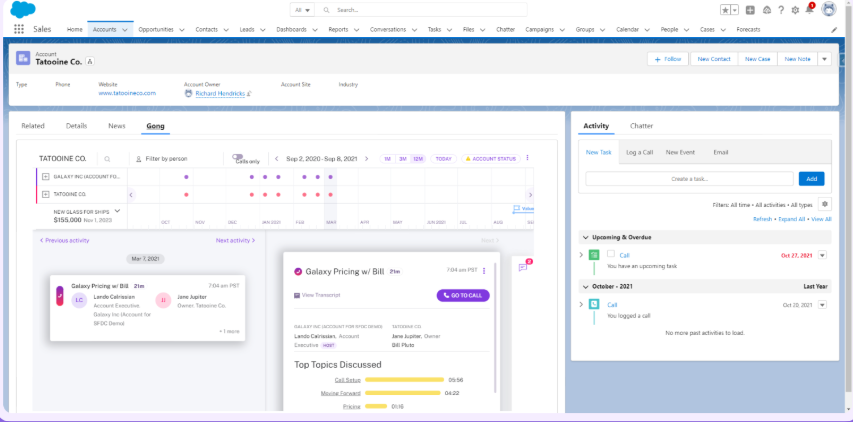Collapse the Upcoming & Overdue section
The width and height of the screenshot is (853, 422).
point(585,238)
